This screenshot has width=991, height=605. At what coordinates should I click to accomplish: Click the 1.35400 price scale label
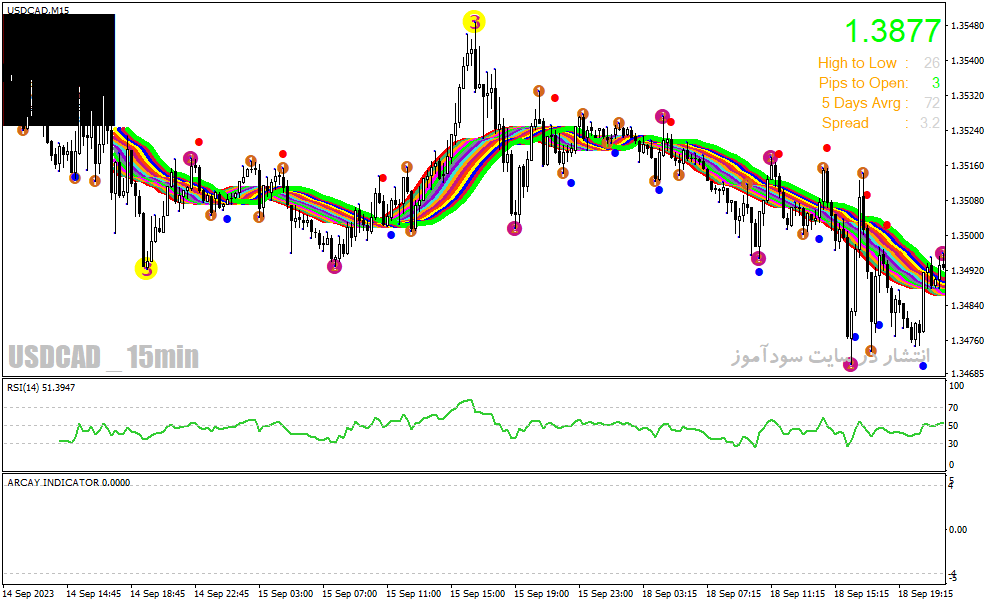968,61
